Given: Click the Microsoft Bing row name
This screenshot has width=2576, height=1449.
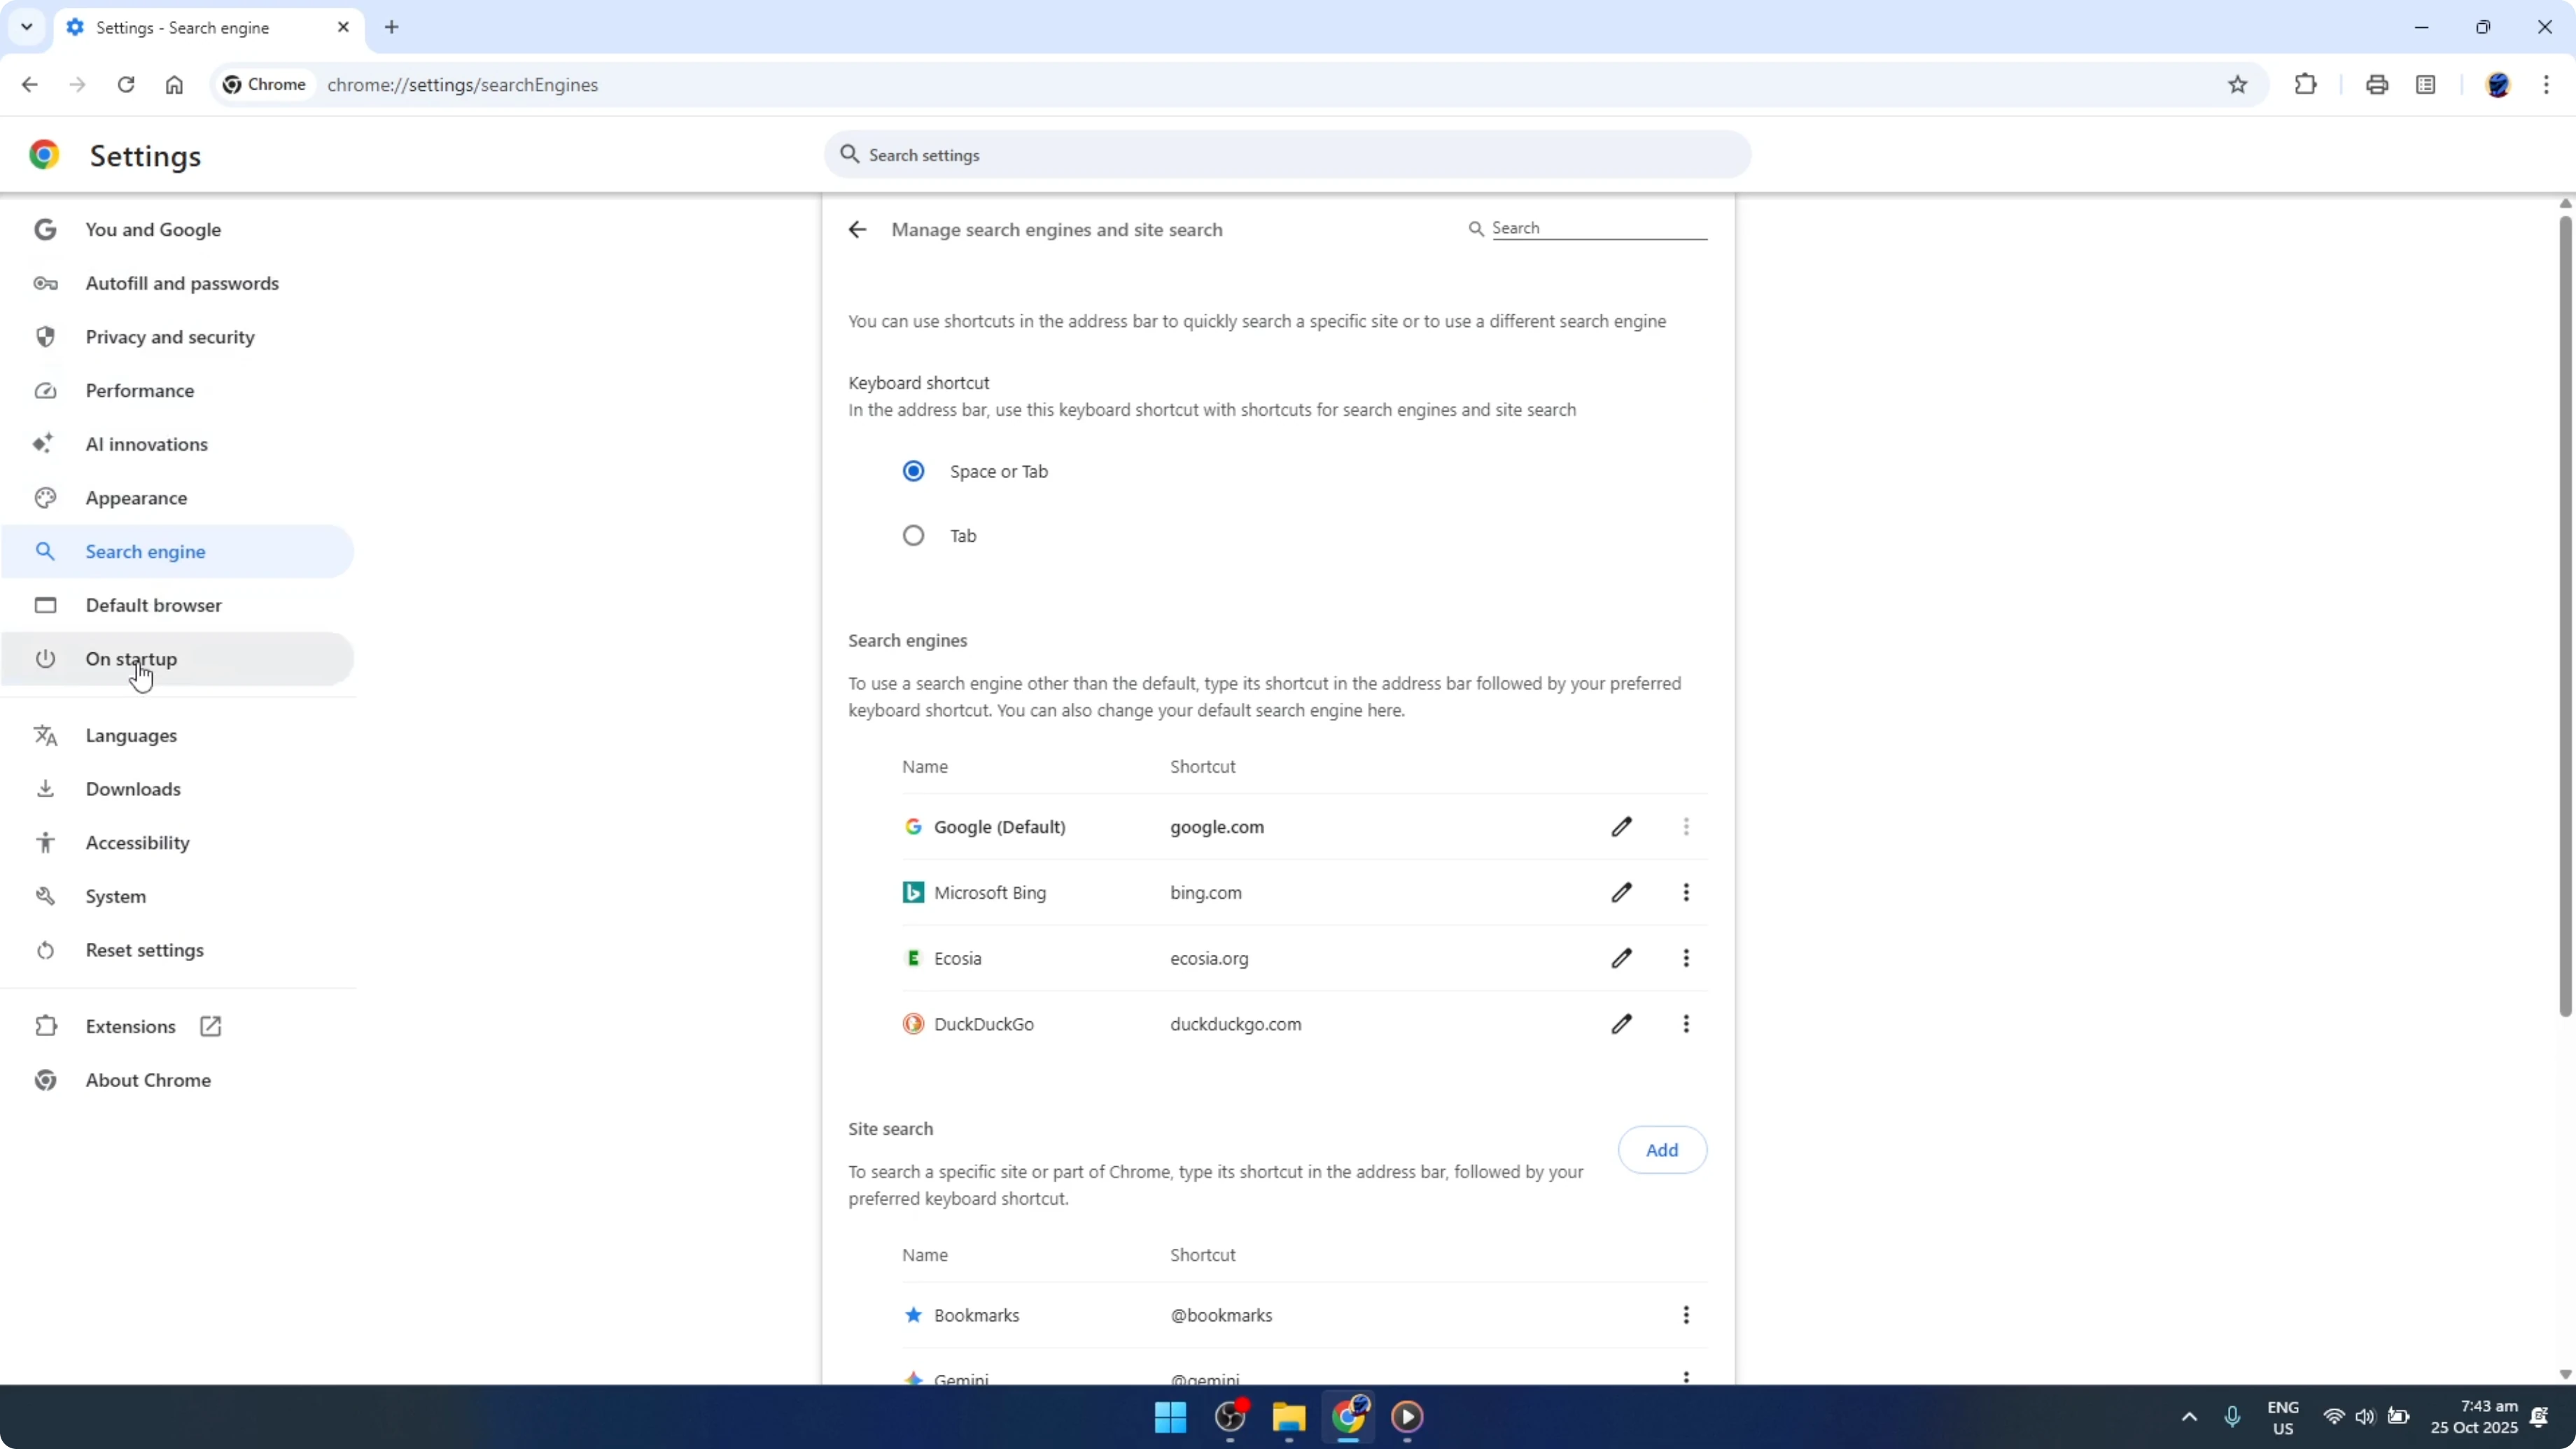Looking at the screenshot, I should (x=990, y=893).
